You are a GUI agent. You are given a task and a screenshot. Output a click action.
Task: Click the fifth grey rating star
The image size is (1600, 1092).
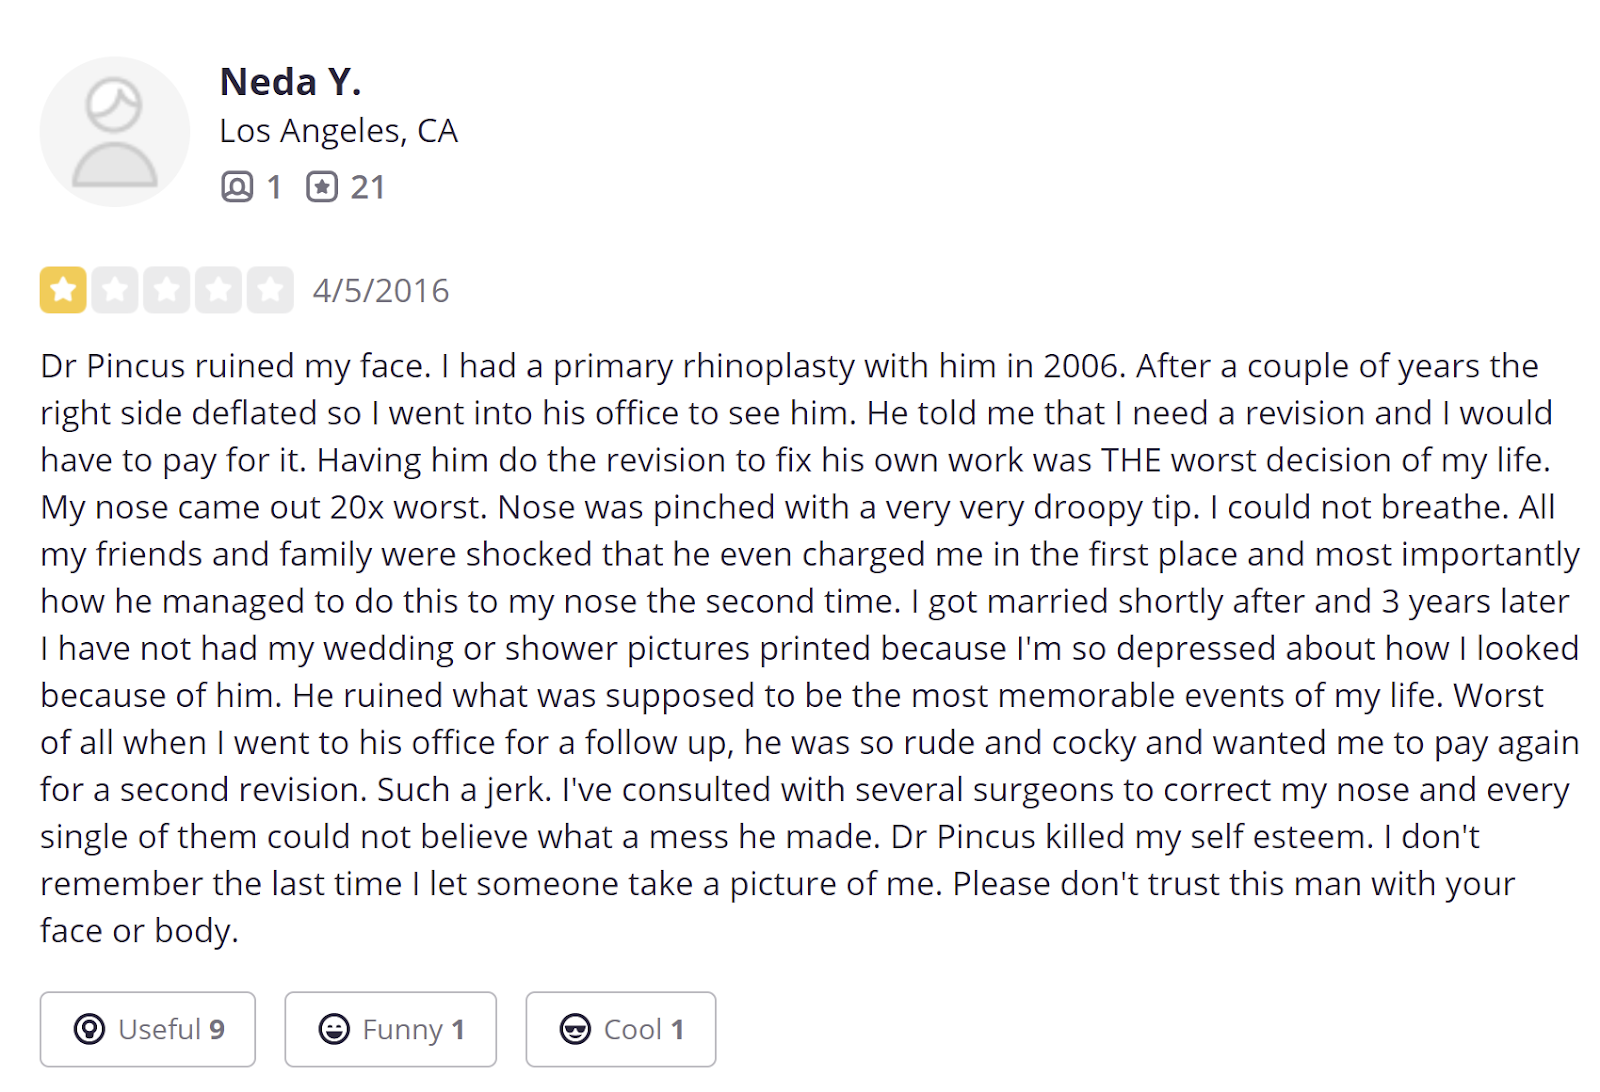270,290
